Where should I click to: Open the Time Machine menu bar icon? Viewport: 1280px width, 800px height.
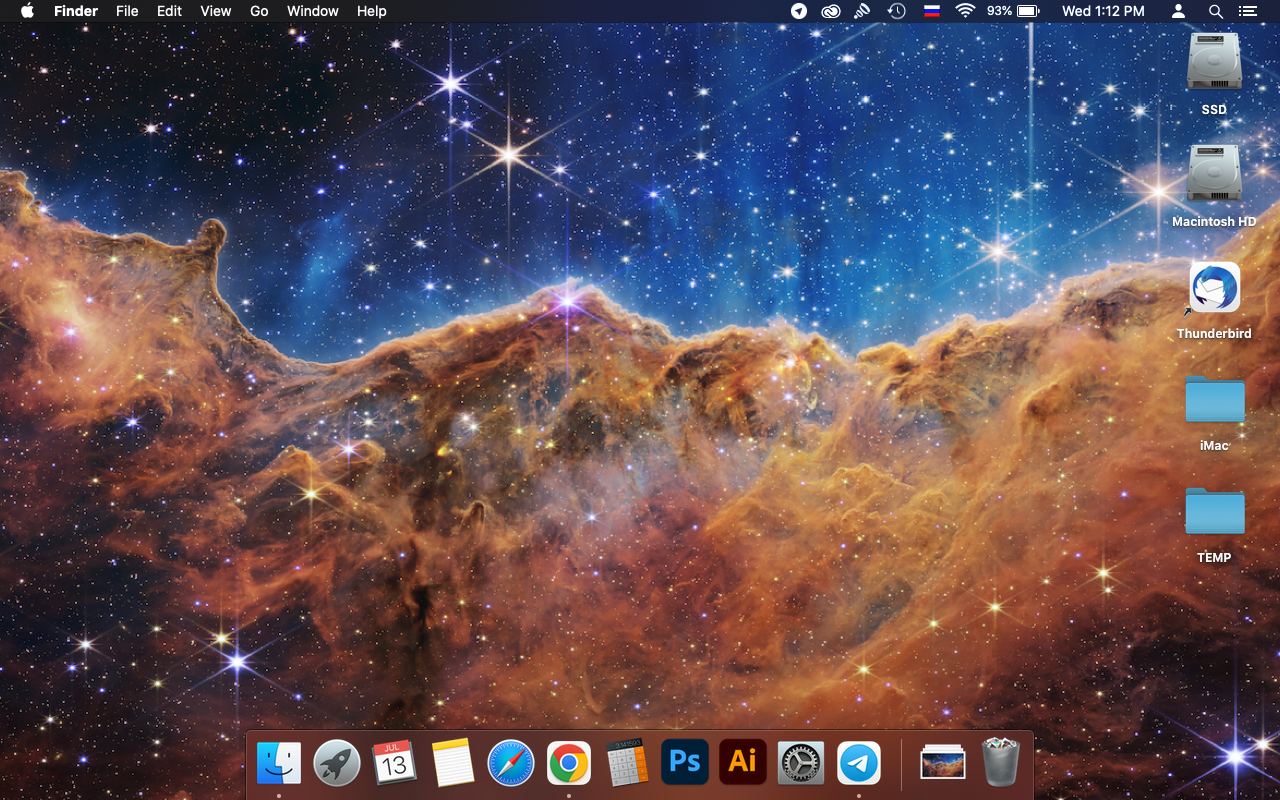(x=897, y=11)
